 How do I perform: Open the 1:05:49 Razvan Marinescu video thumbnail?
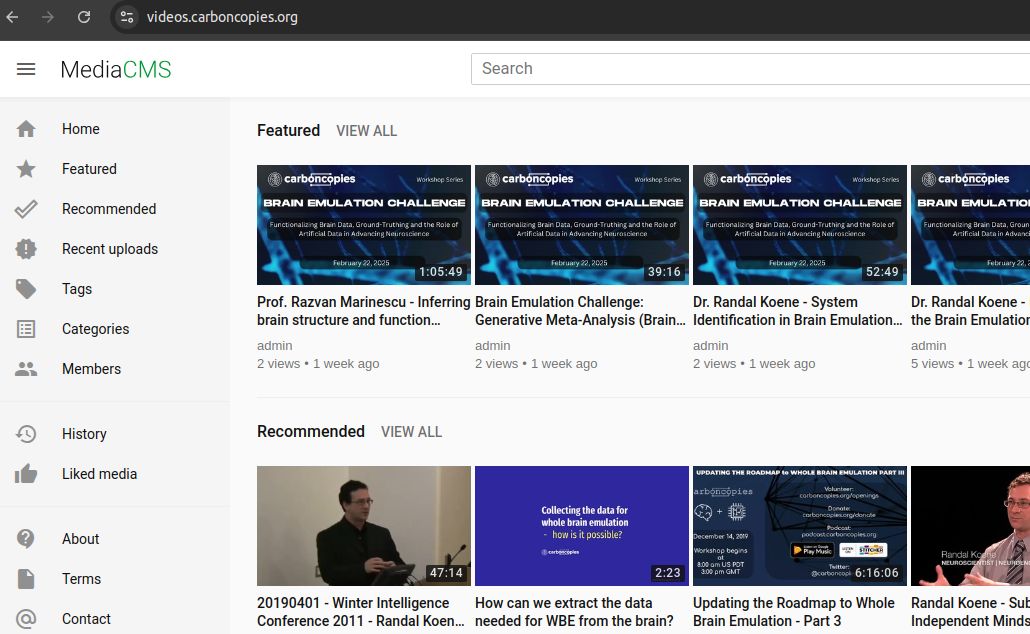363,225
